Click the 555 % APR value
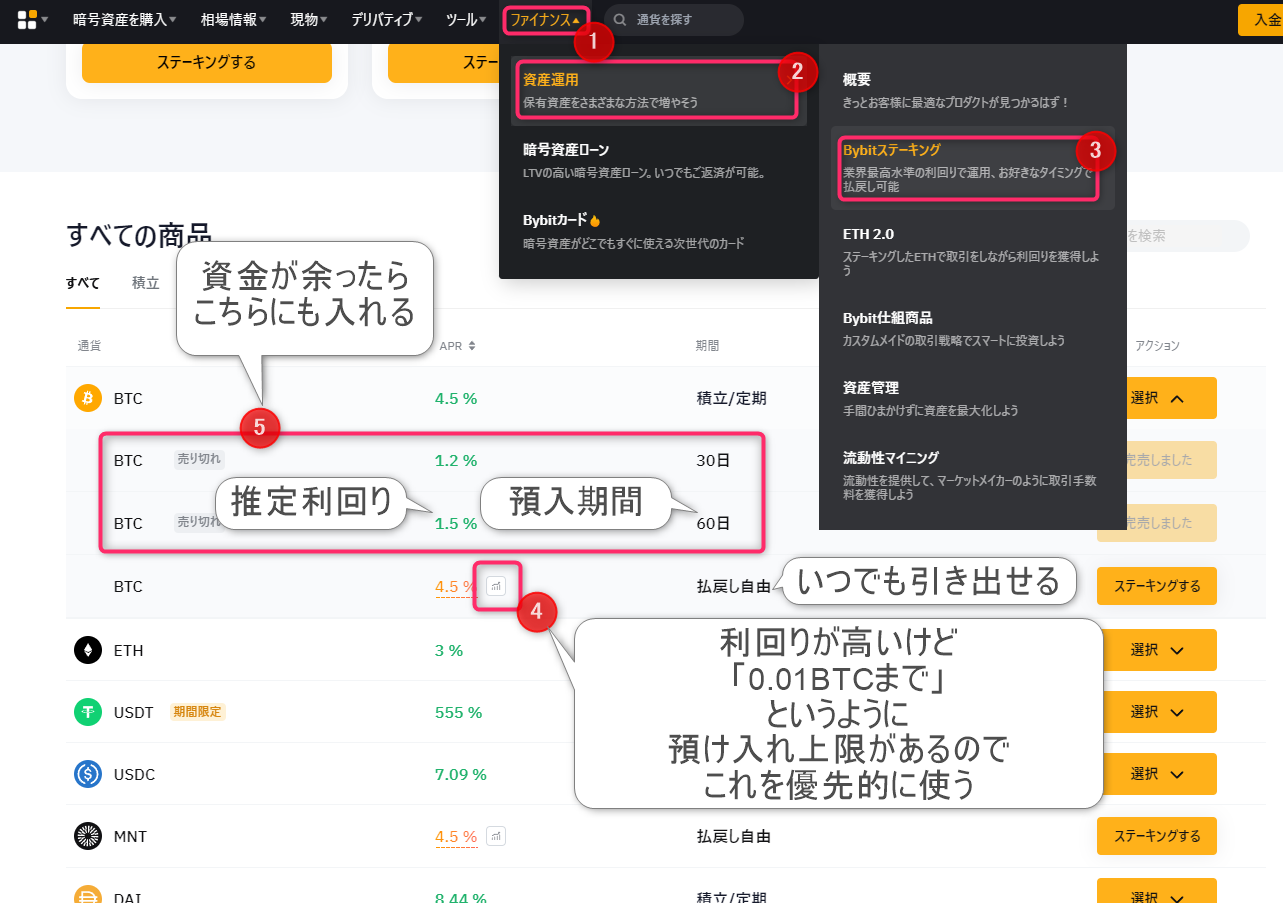 pyautogui.click(x=459, y=712)
